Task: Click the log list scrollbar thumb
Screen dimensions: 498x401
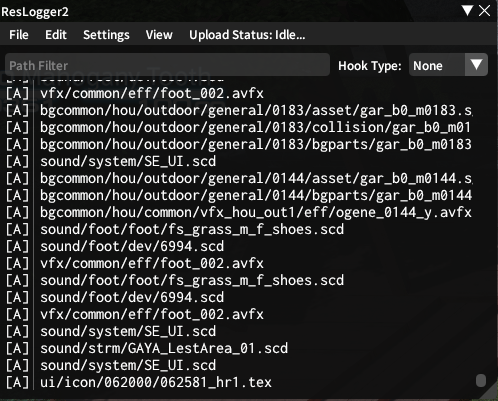Action: click(481, 381)
